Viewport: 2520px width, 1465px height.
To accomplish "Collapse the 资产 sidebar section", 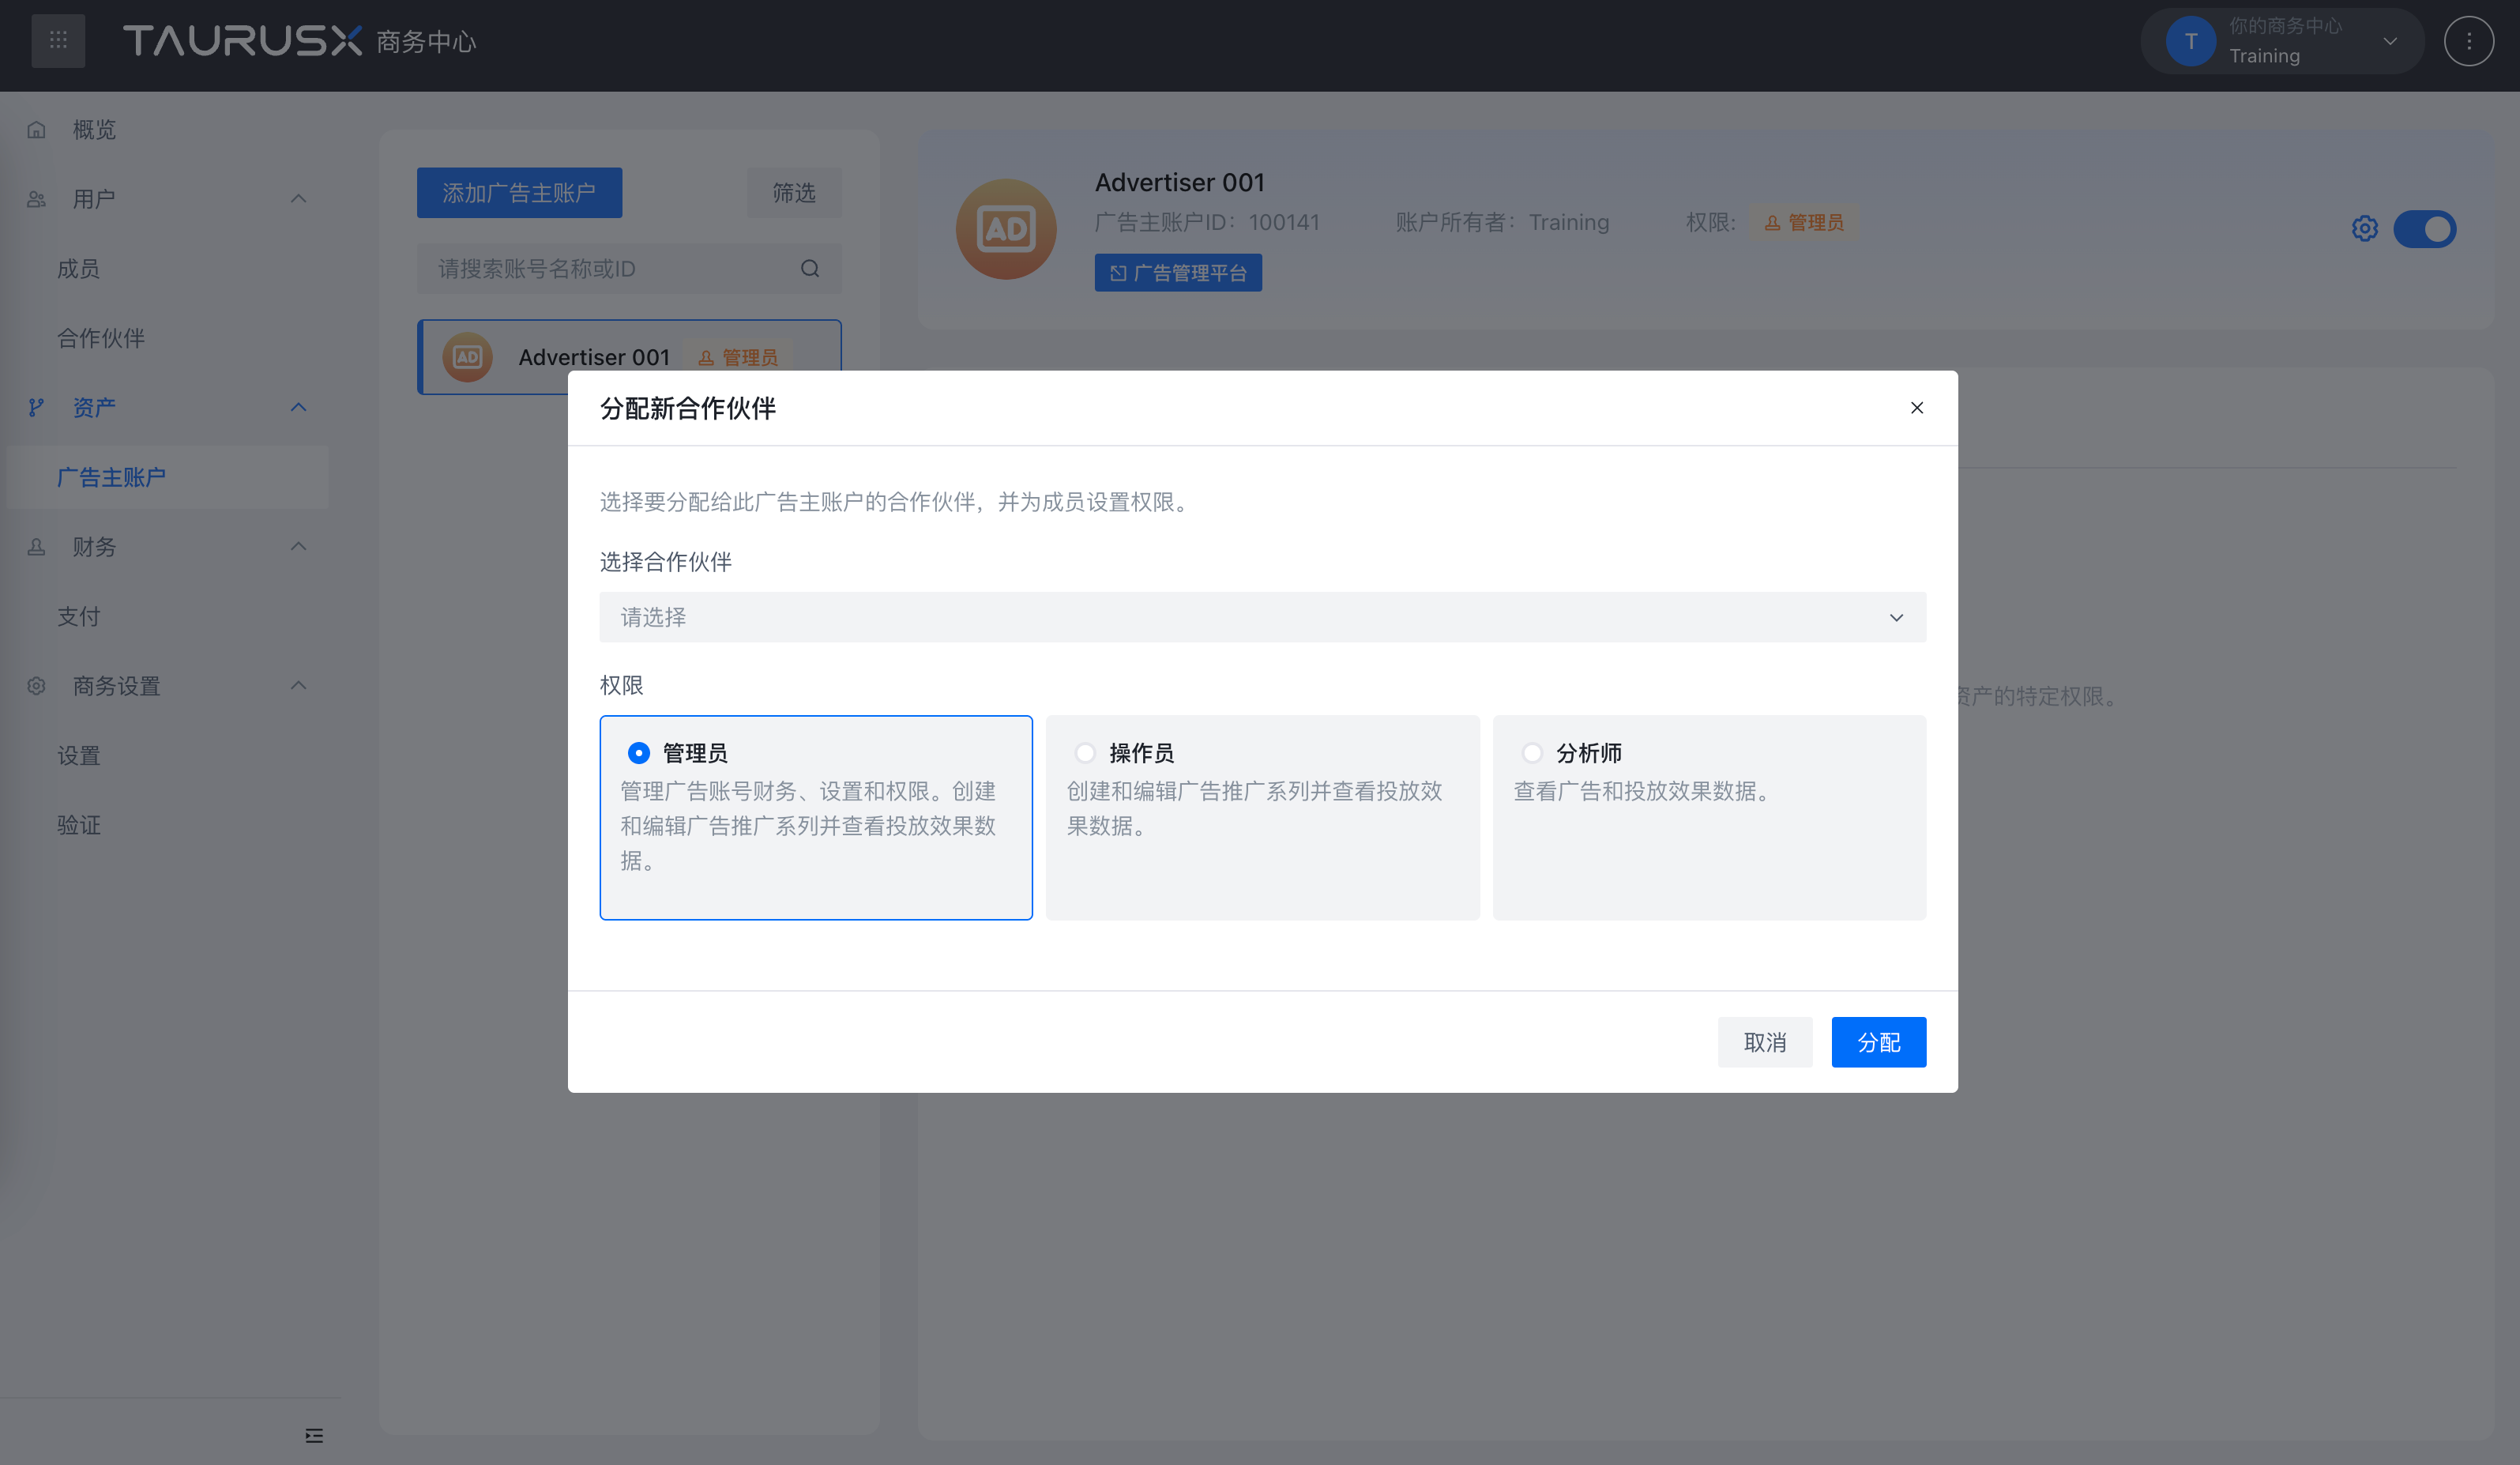I will point(298,407).
